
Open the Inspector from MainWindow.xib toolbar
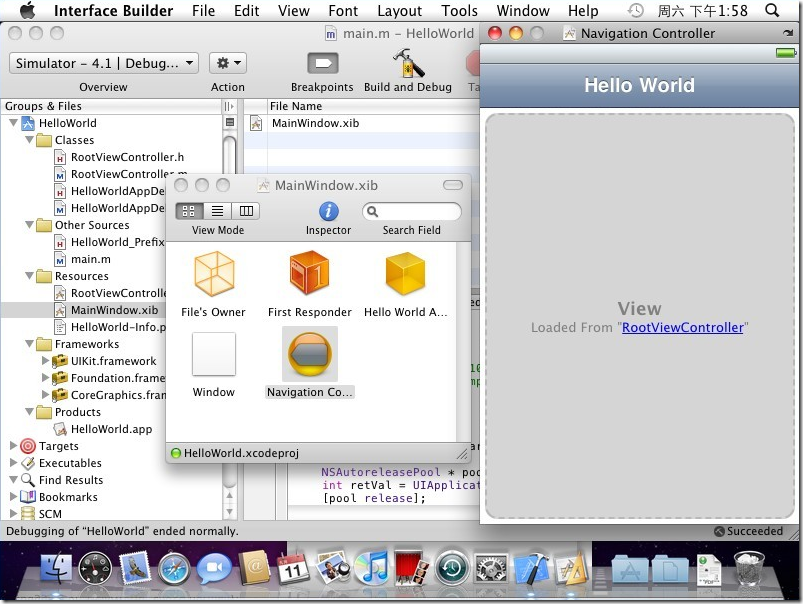coord(328,211)
